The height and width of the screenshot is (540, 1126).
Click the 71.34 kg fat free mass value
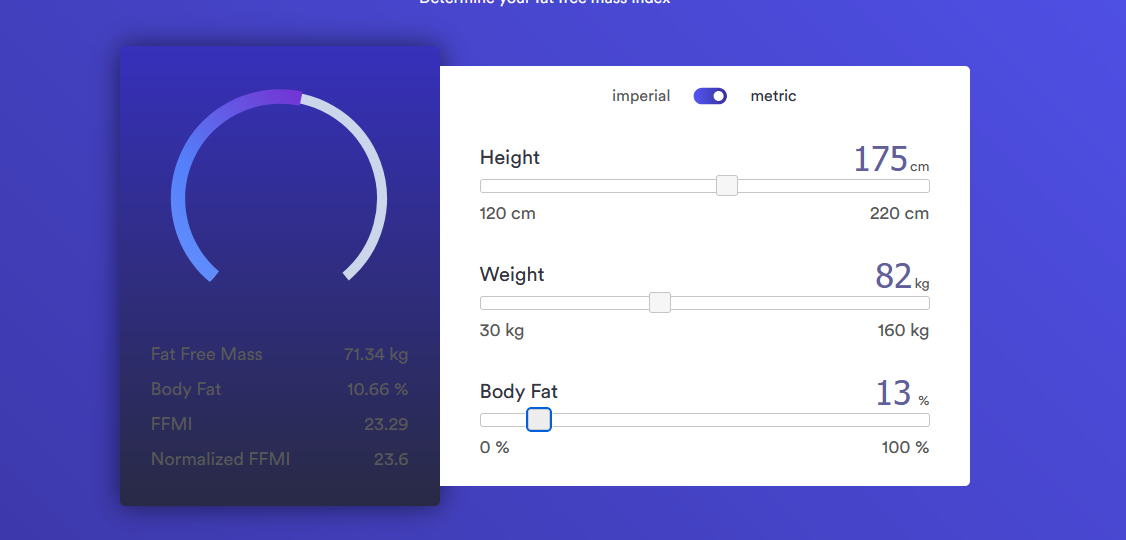click(376, 354)
